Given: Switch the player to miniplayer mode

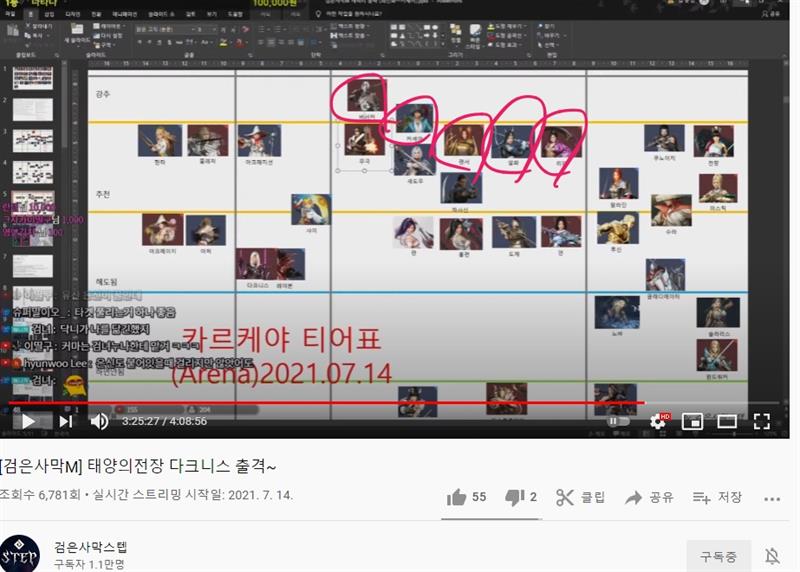Looking at the screenshot, I should [692, 421].
